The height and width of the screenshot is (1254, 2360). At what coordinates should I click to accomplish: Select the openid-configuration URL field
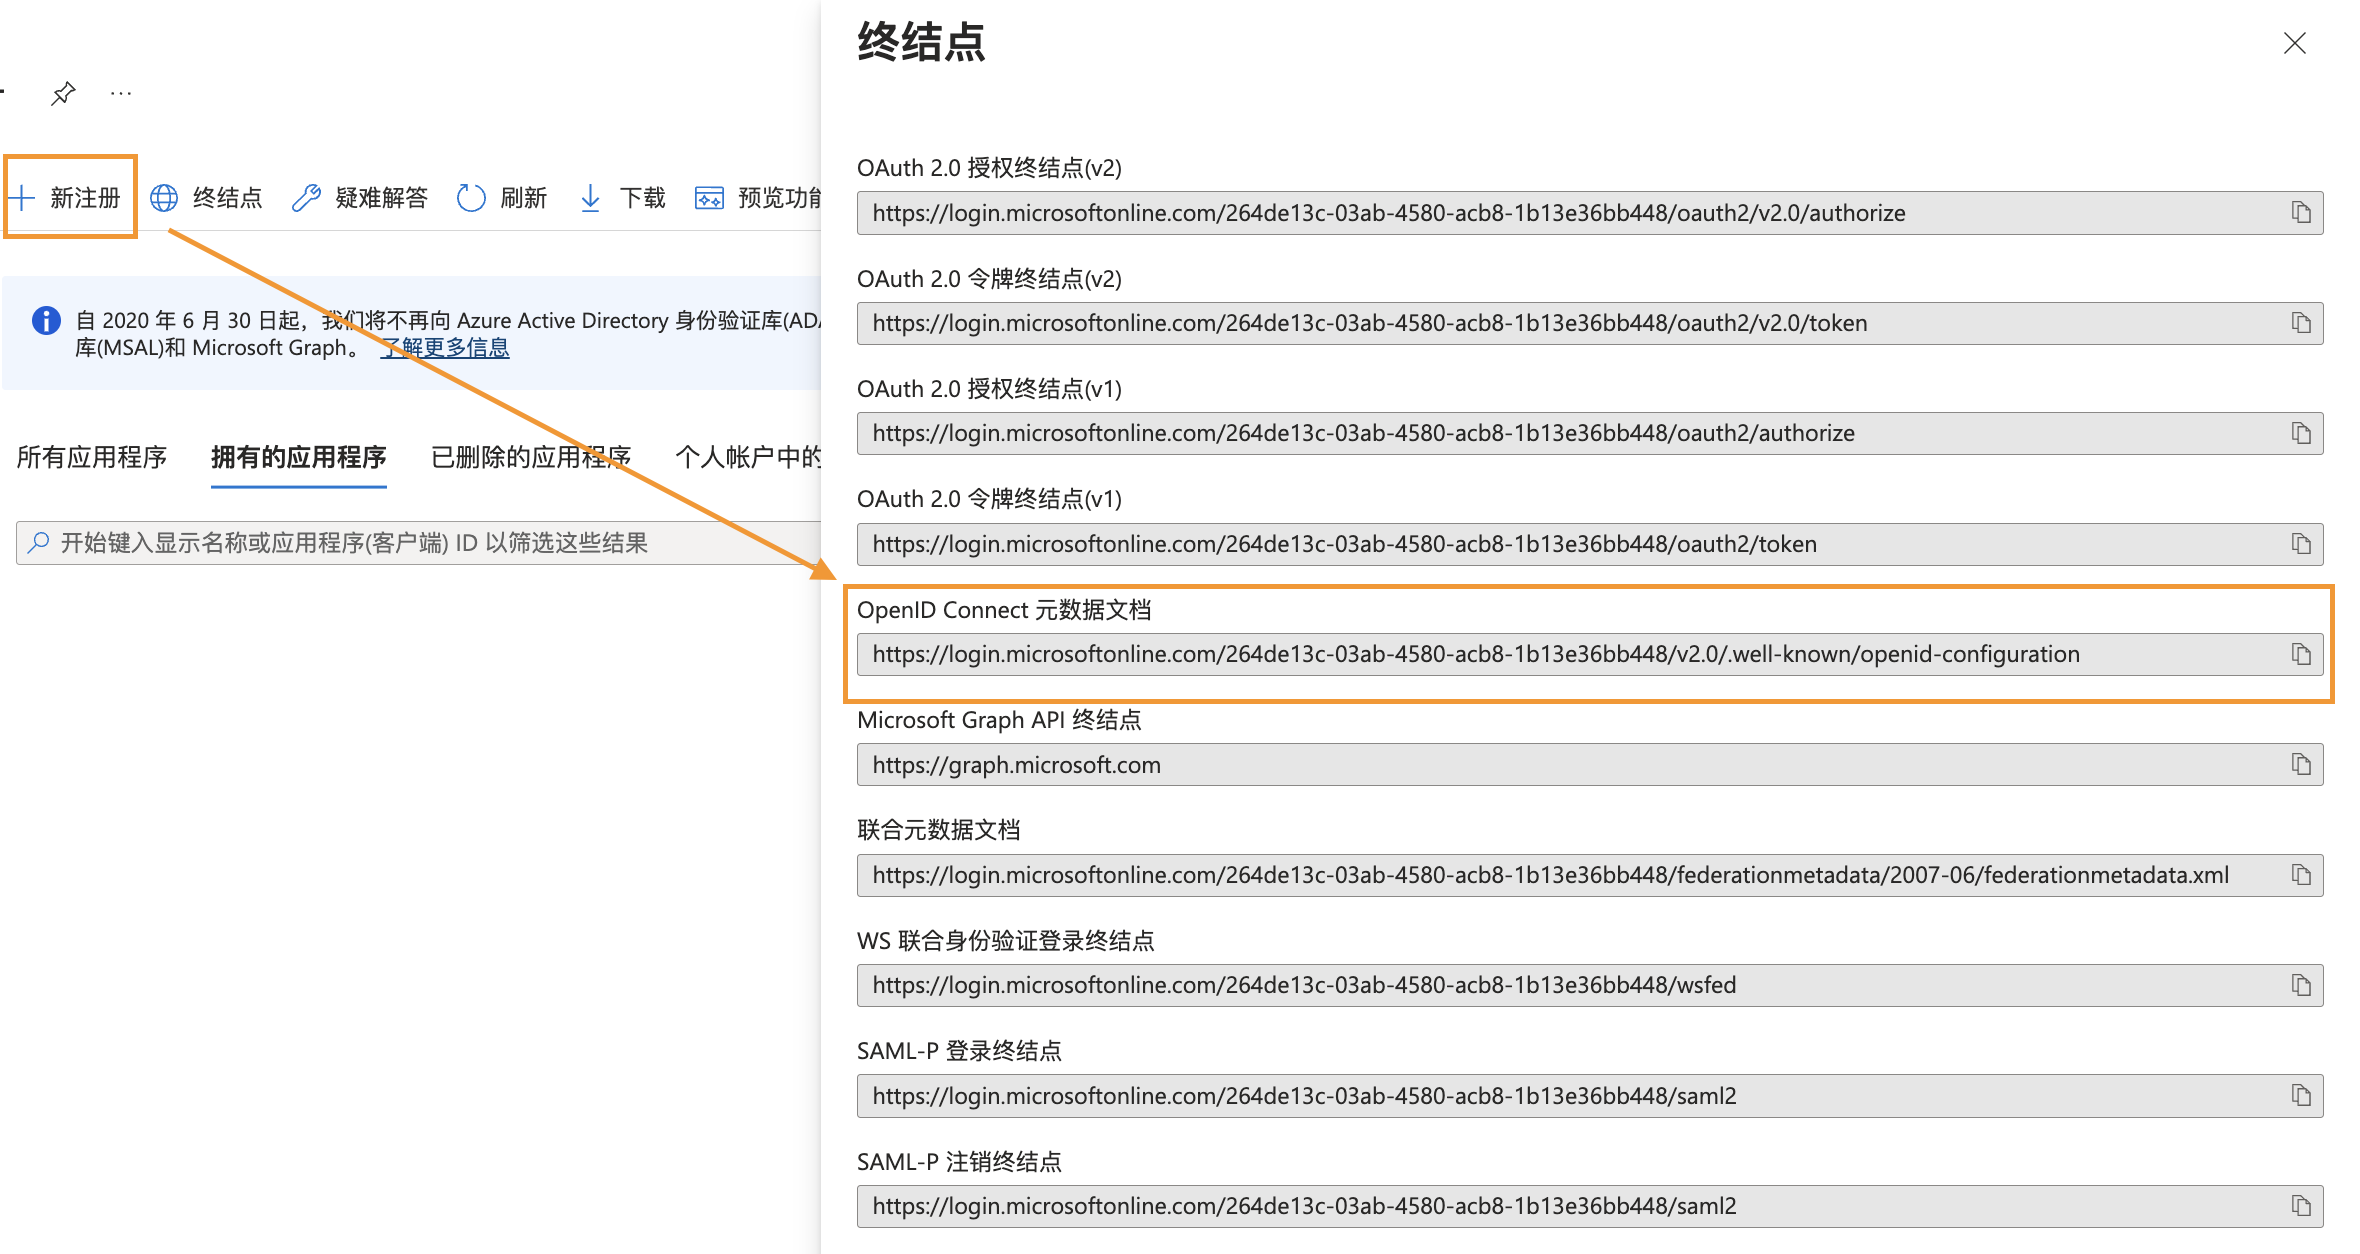click(1590, 654)
